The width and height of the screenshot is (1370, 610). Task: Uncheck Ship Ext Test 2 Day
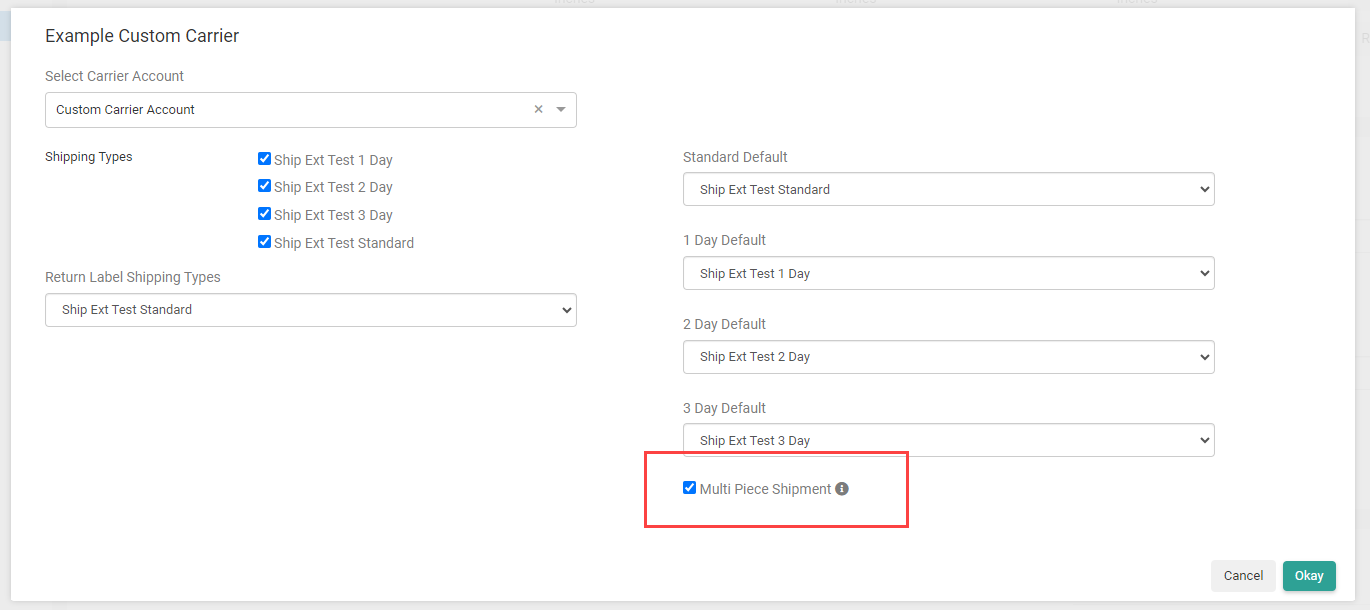(264, 186)
